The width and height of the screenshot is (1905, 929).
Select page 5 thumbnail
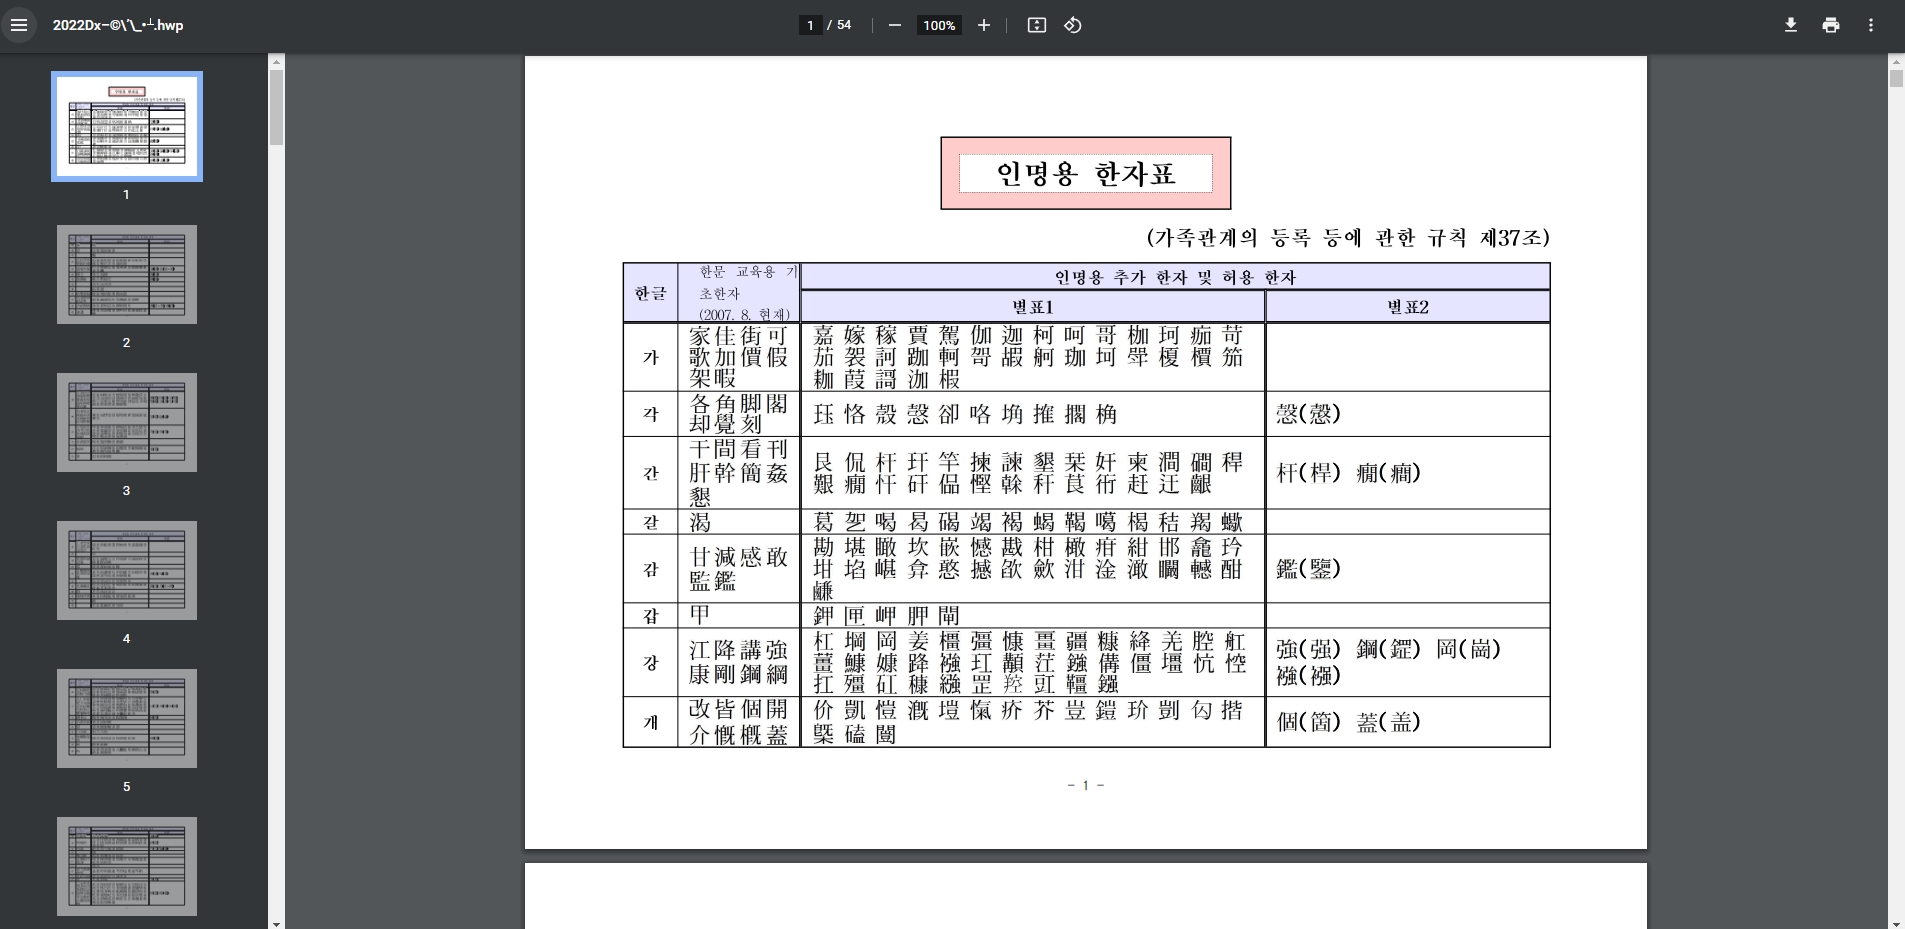127,718
